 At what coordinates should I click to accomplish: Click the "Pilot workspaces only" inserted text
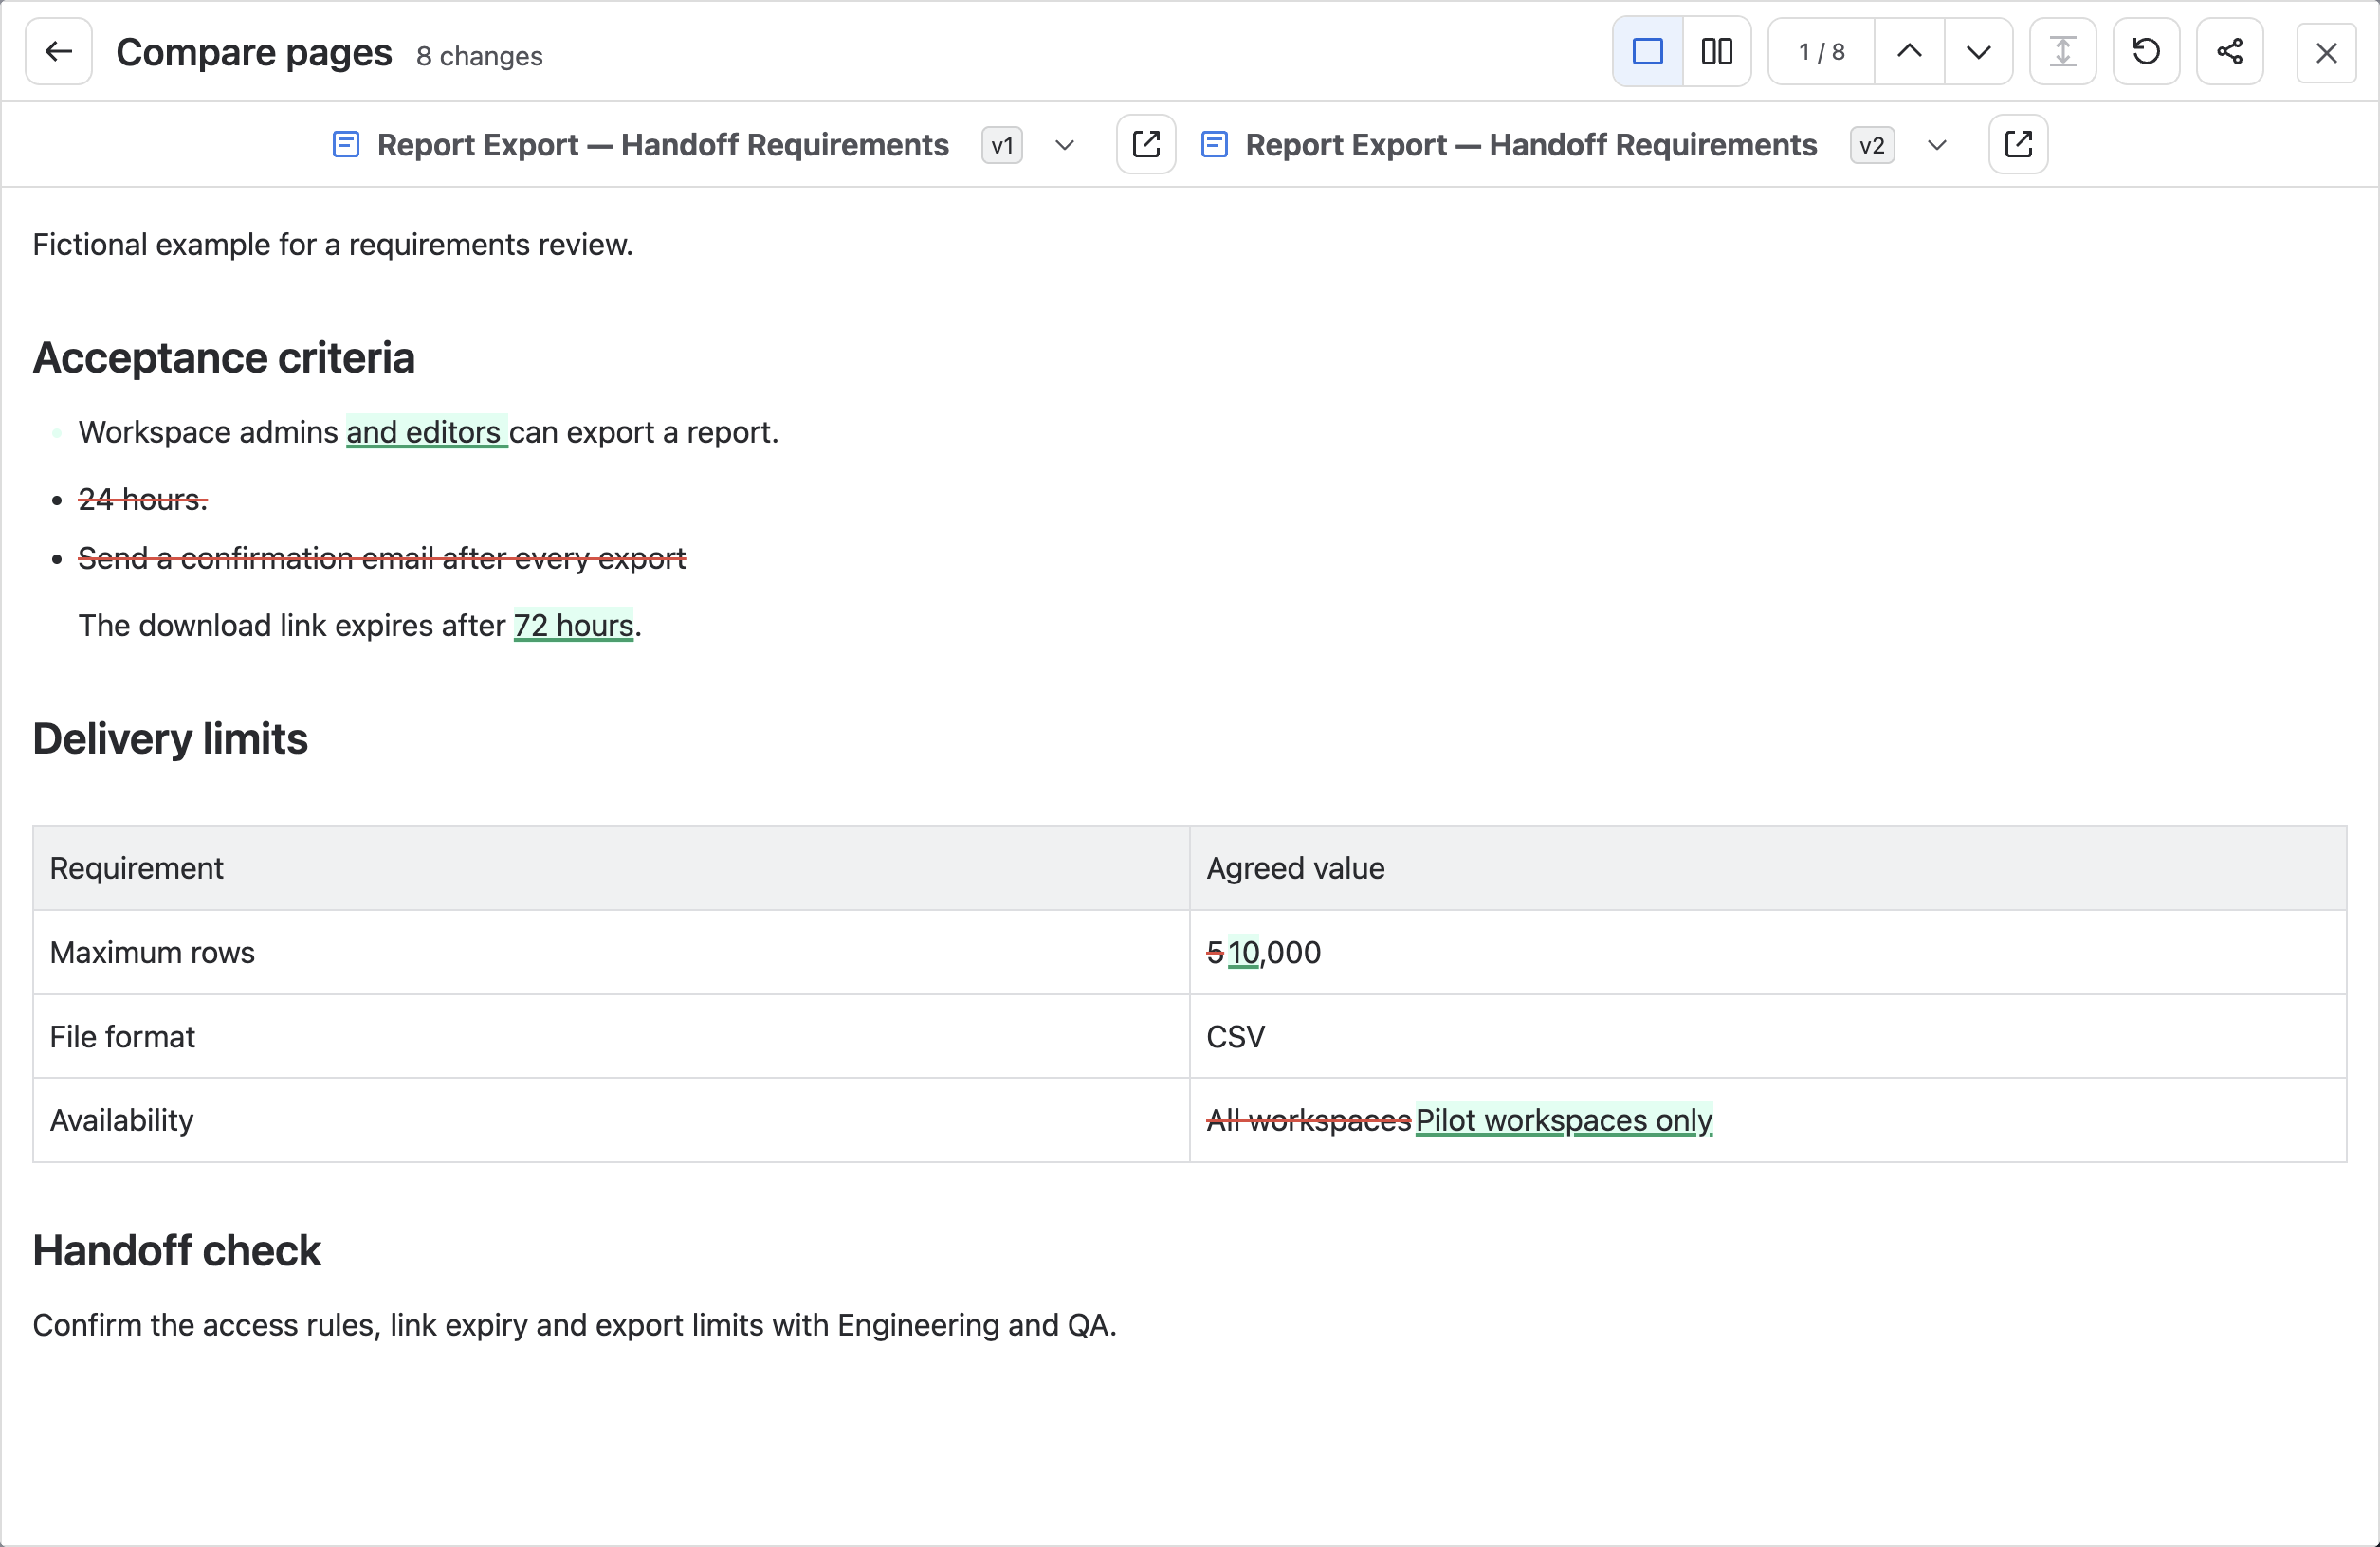(x=1564, y=1120)
